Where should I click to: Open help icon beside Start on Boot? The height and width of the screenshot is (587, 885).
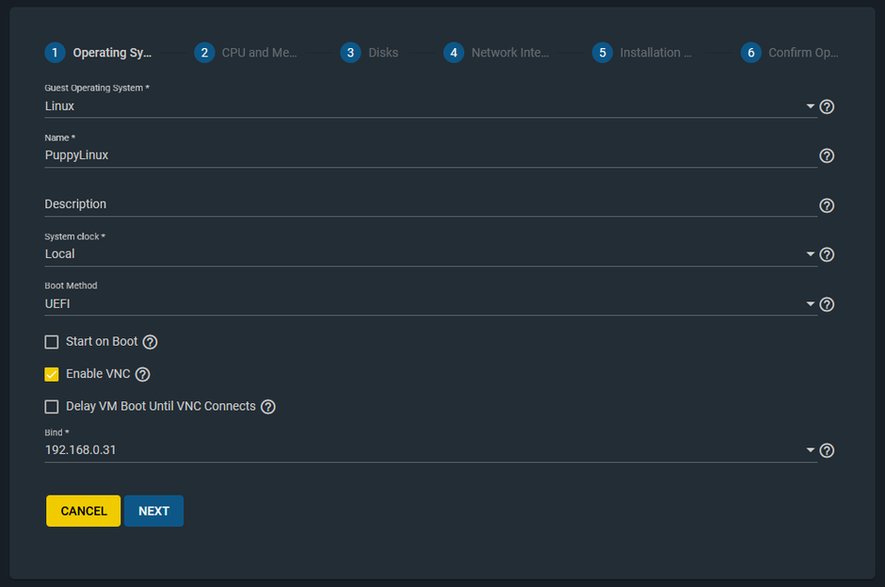coord(150,342)
